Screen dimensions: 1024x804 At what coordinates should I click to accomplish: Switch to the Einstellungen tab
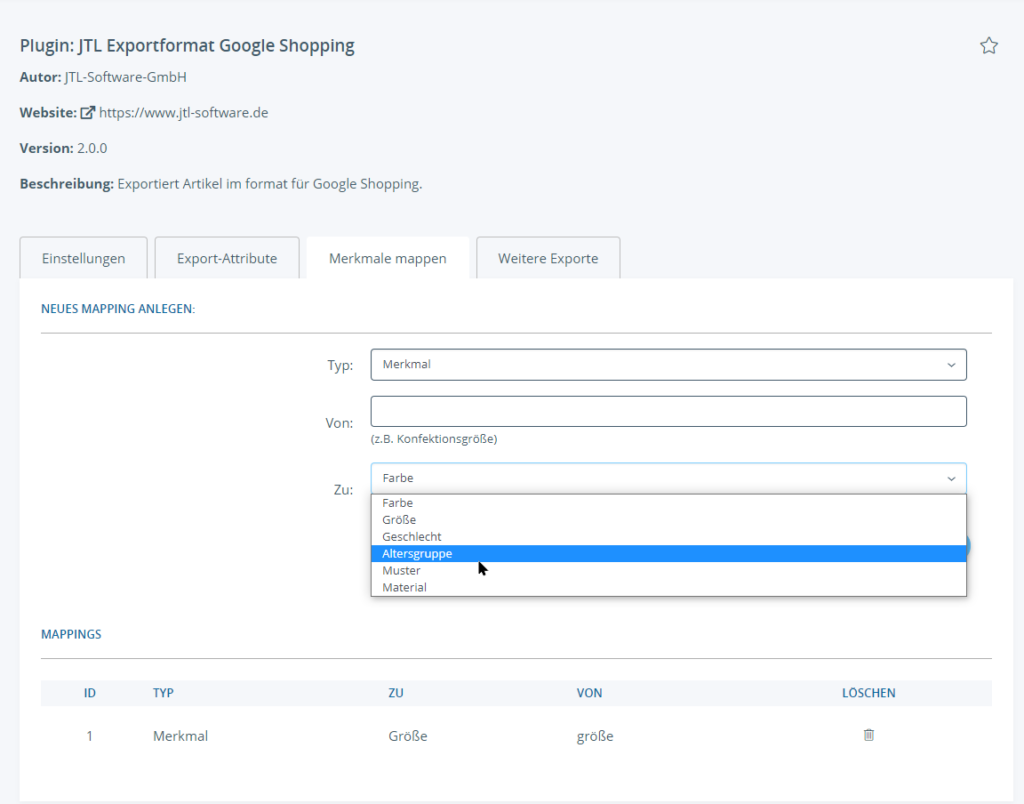tap(84, 258)
